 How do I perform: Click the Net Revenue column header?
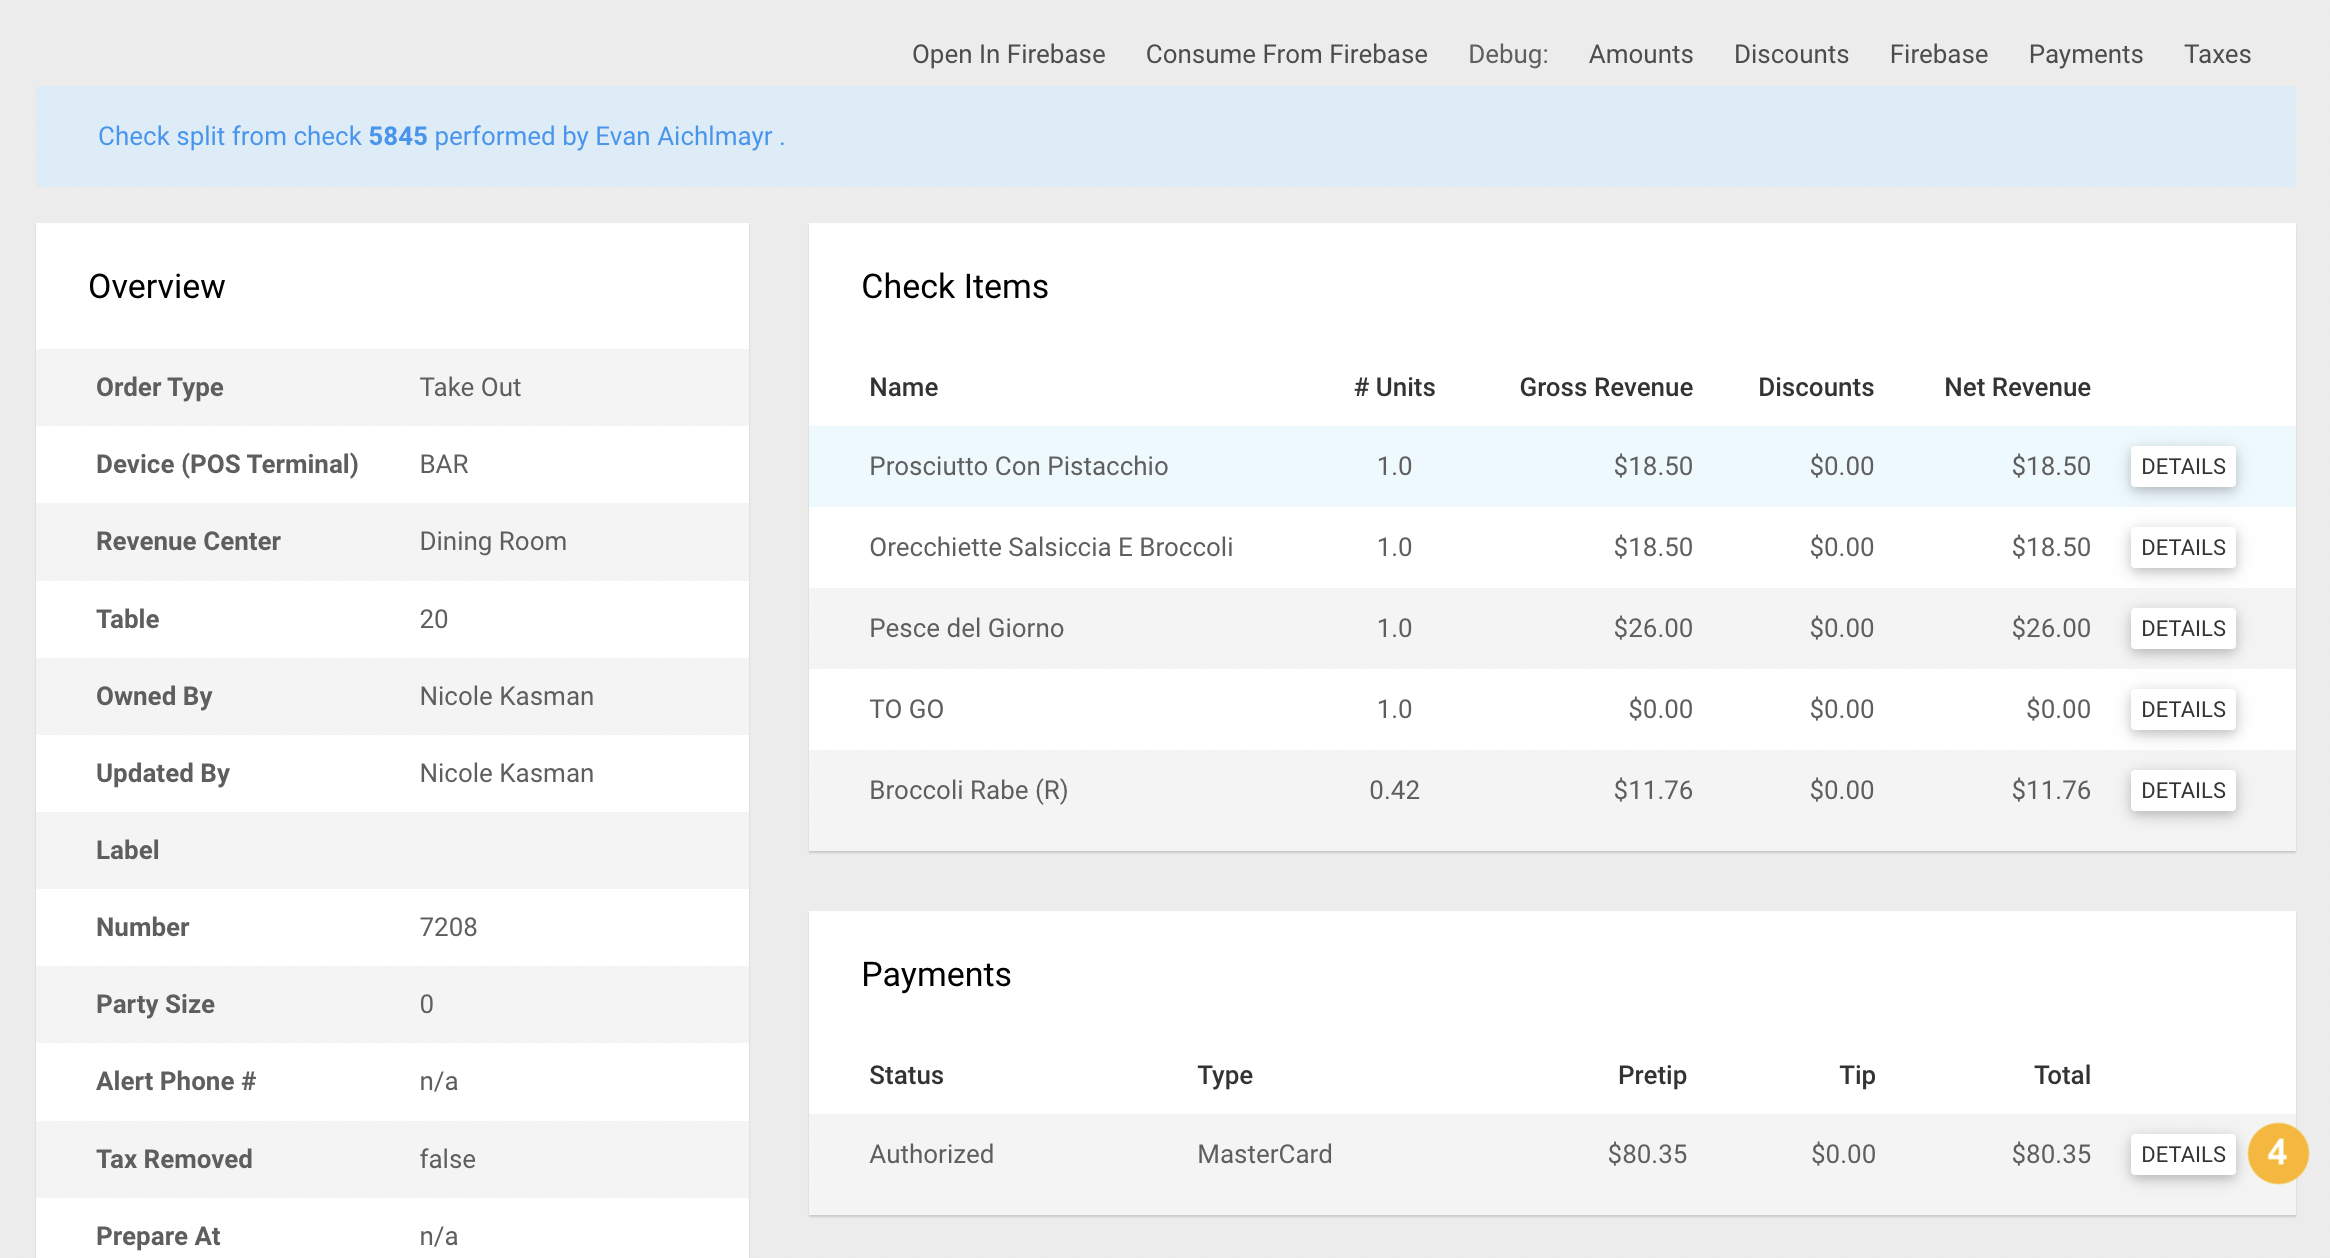2017,387
